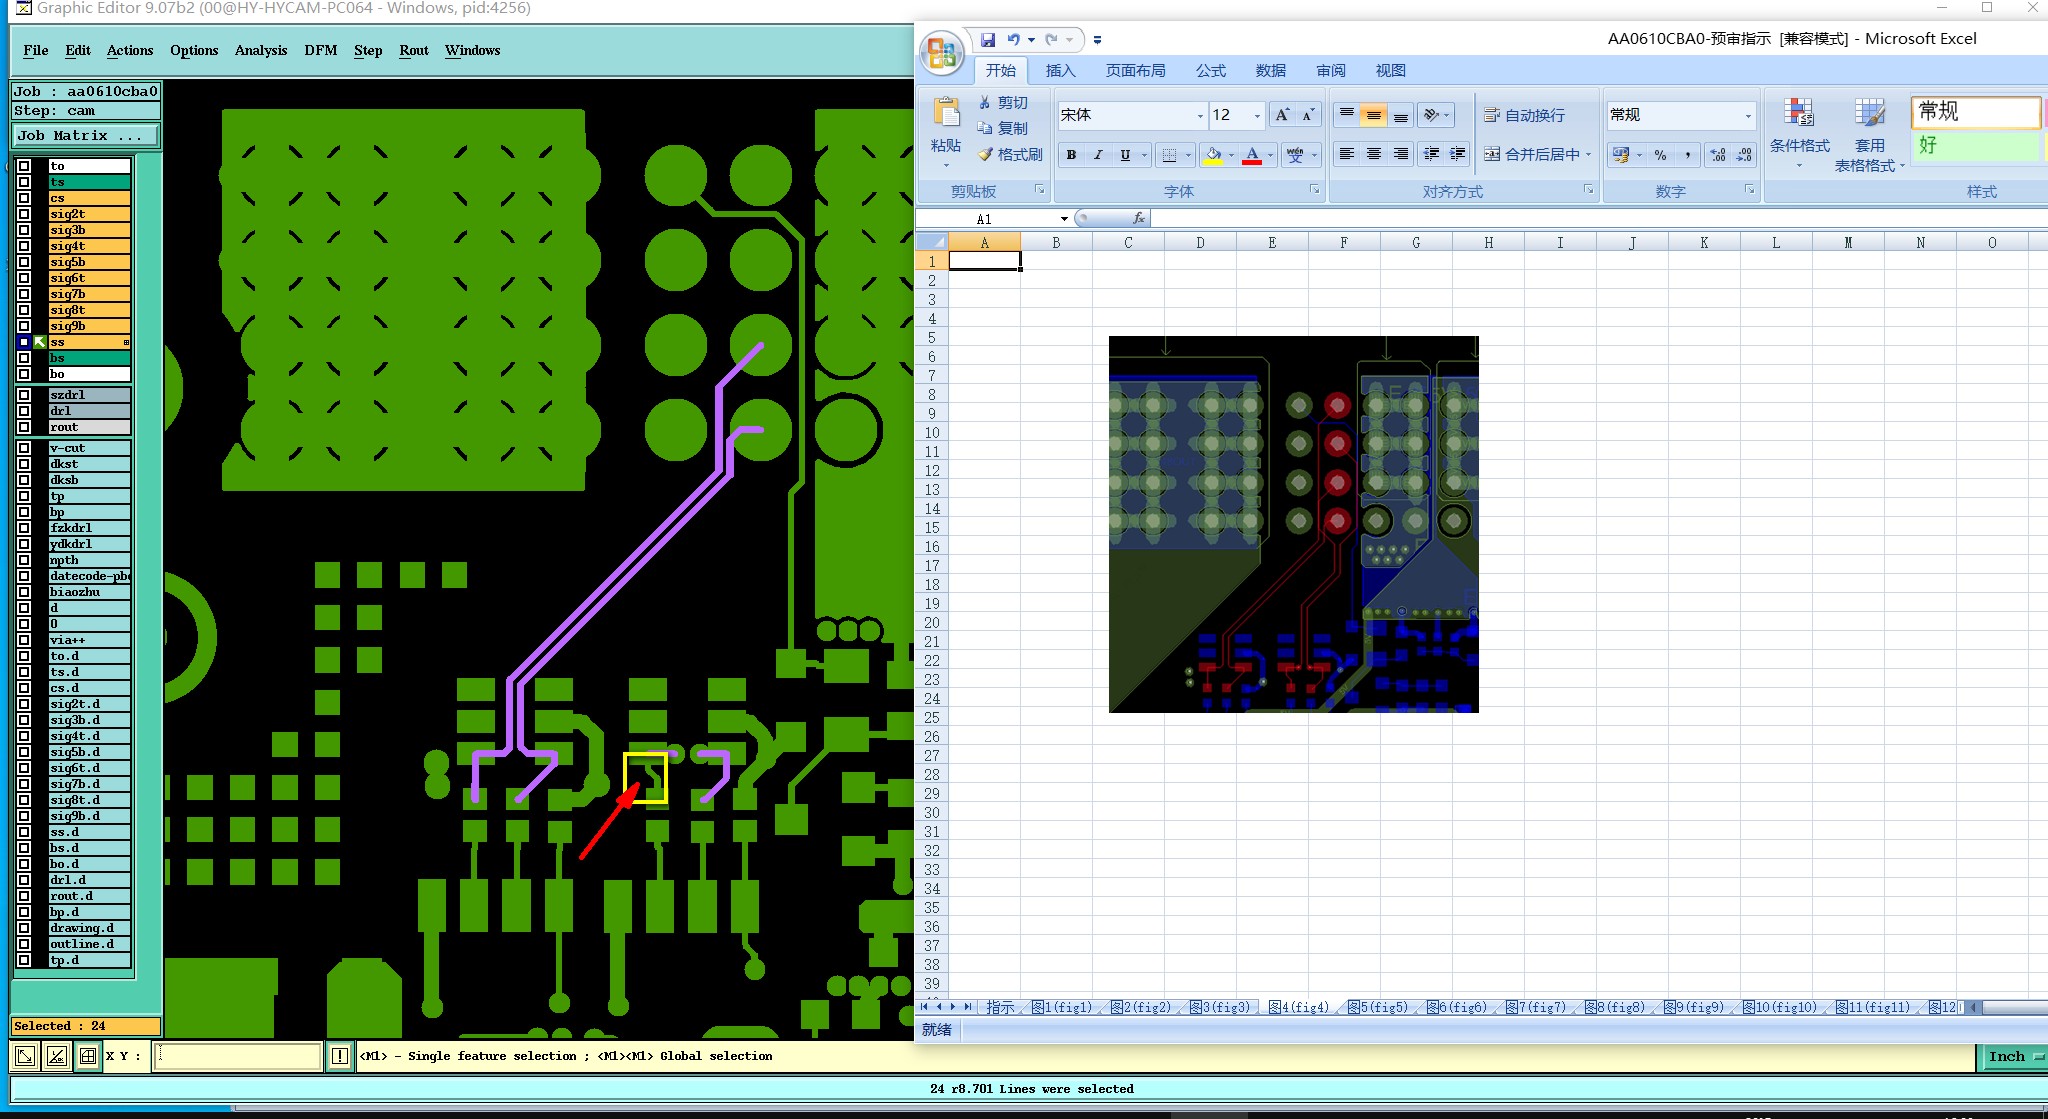
Task: Click the Paste clipboard icon
Action: coord(946,113)
